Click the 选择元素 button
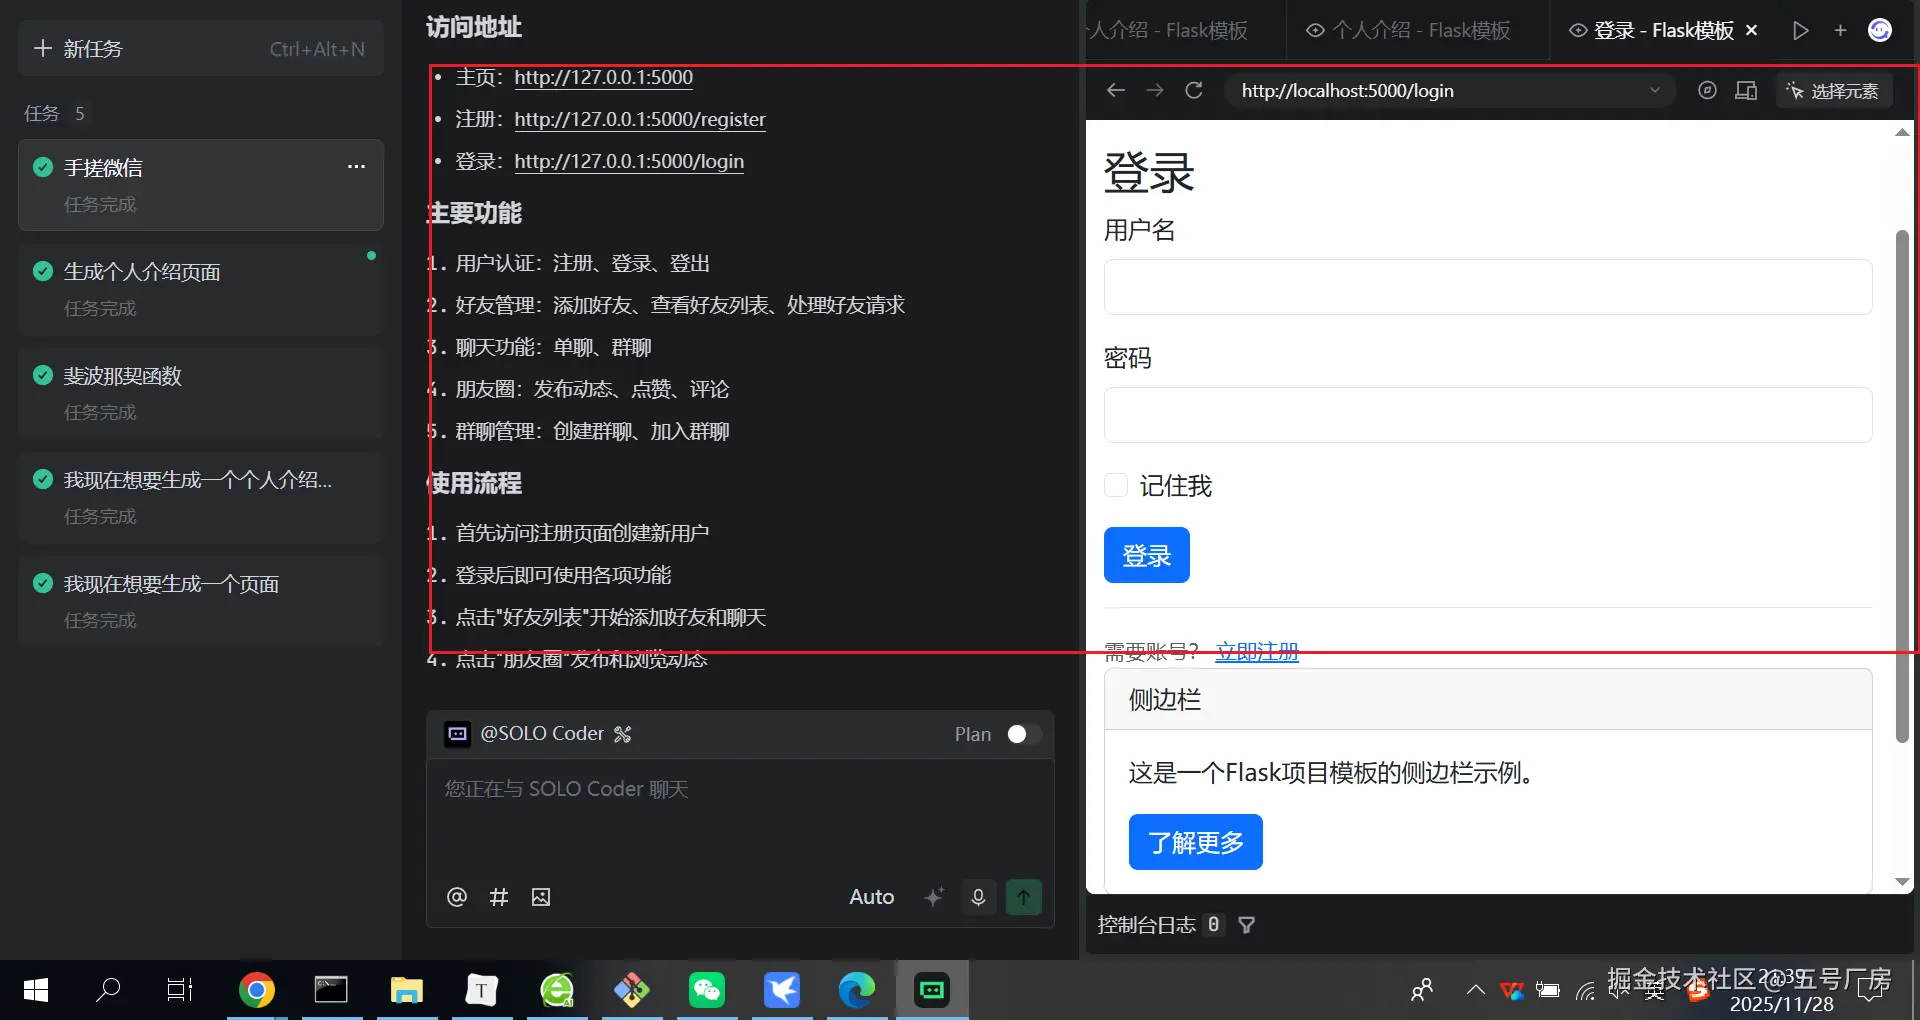 [x=1833, y=90]
